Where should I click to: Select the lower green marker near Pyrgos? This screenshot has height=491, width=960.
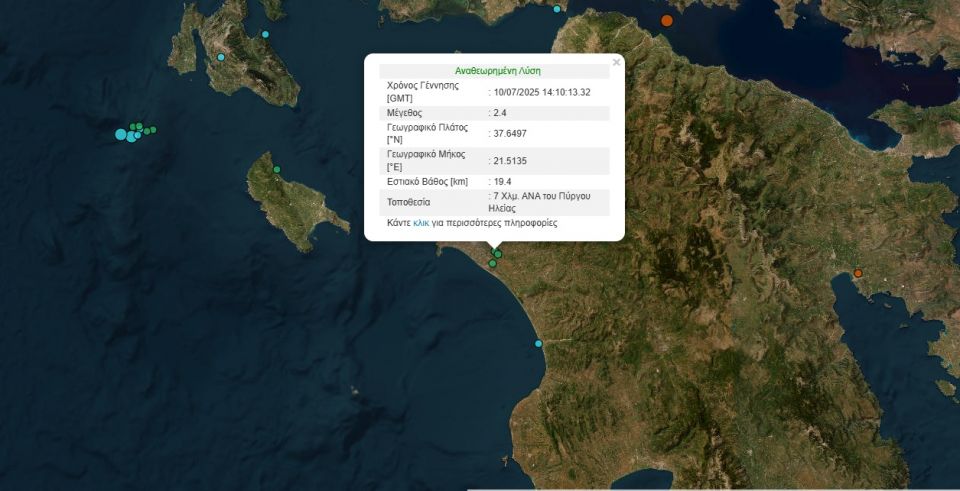491,264
